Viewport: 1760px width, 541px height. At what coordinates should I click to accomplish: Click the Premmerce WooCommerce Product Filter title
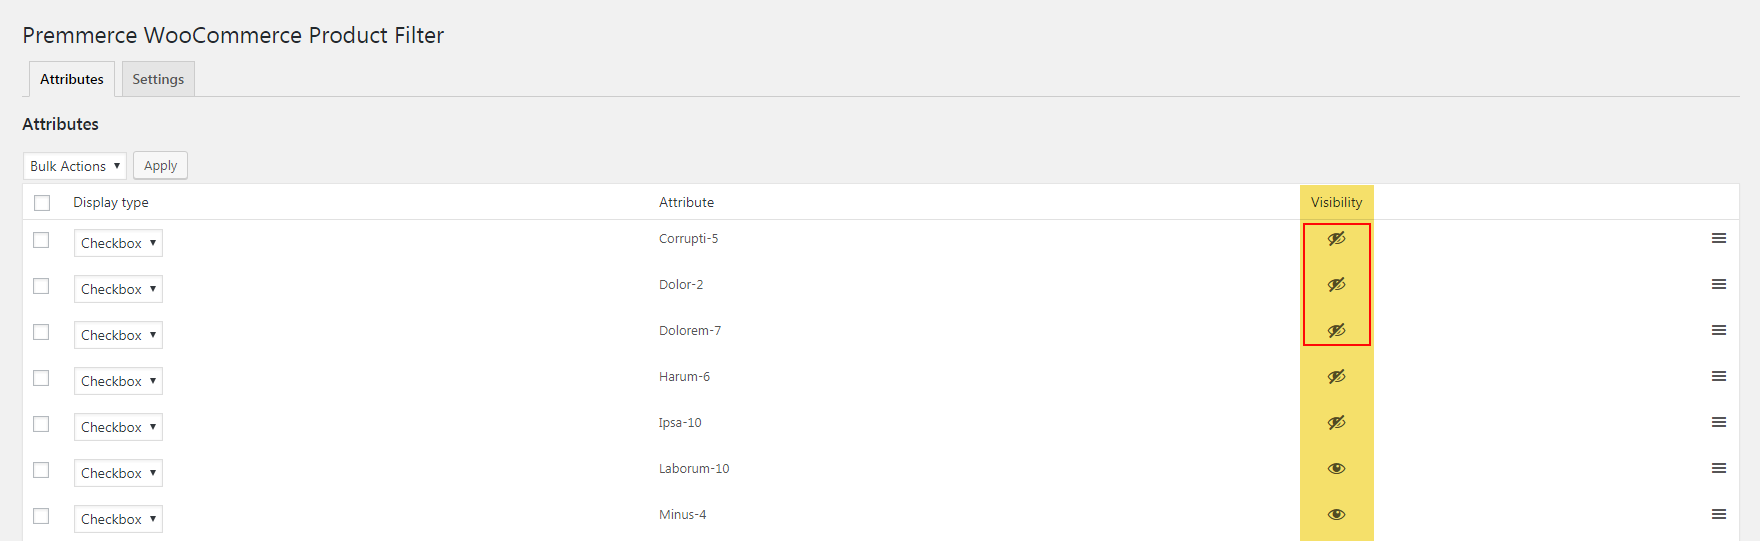pyautogui.click(x=233, y=35)
